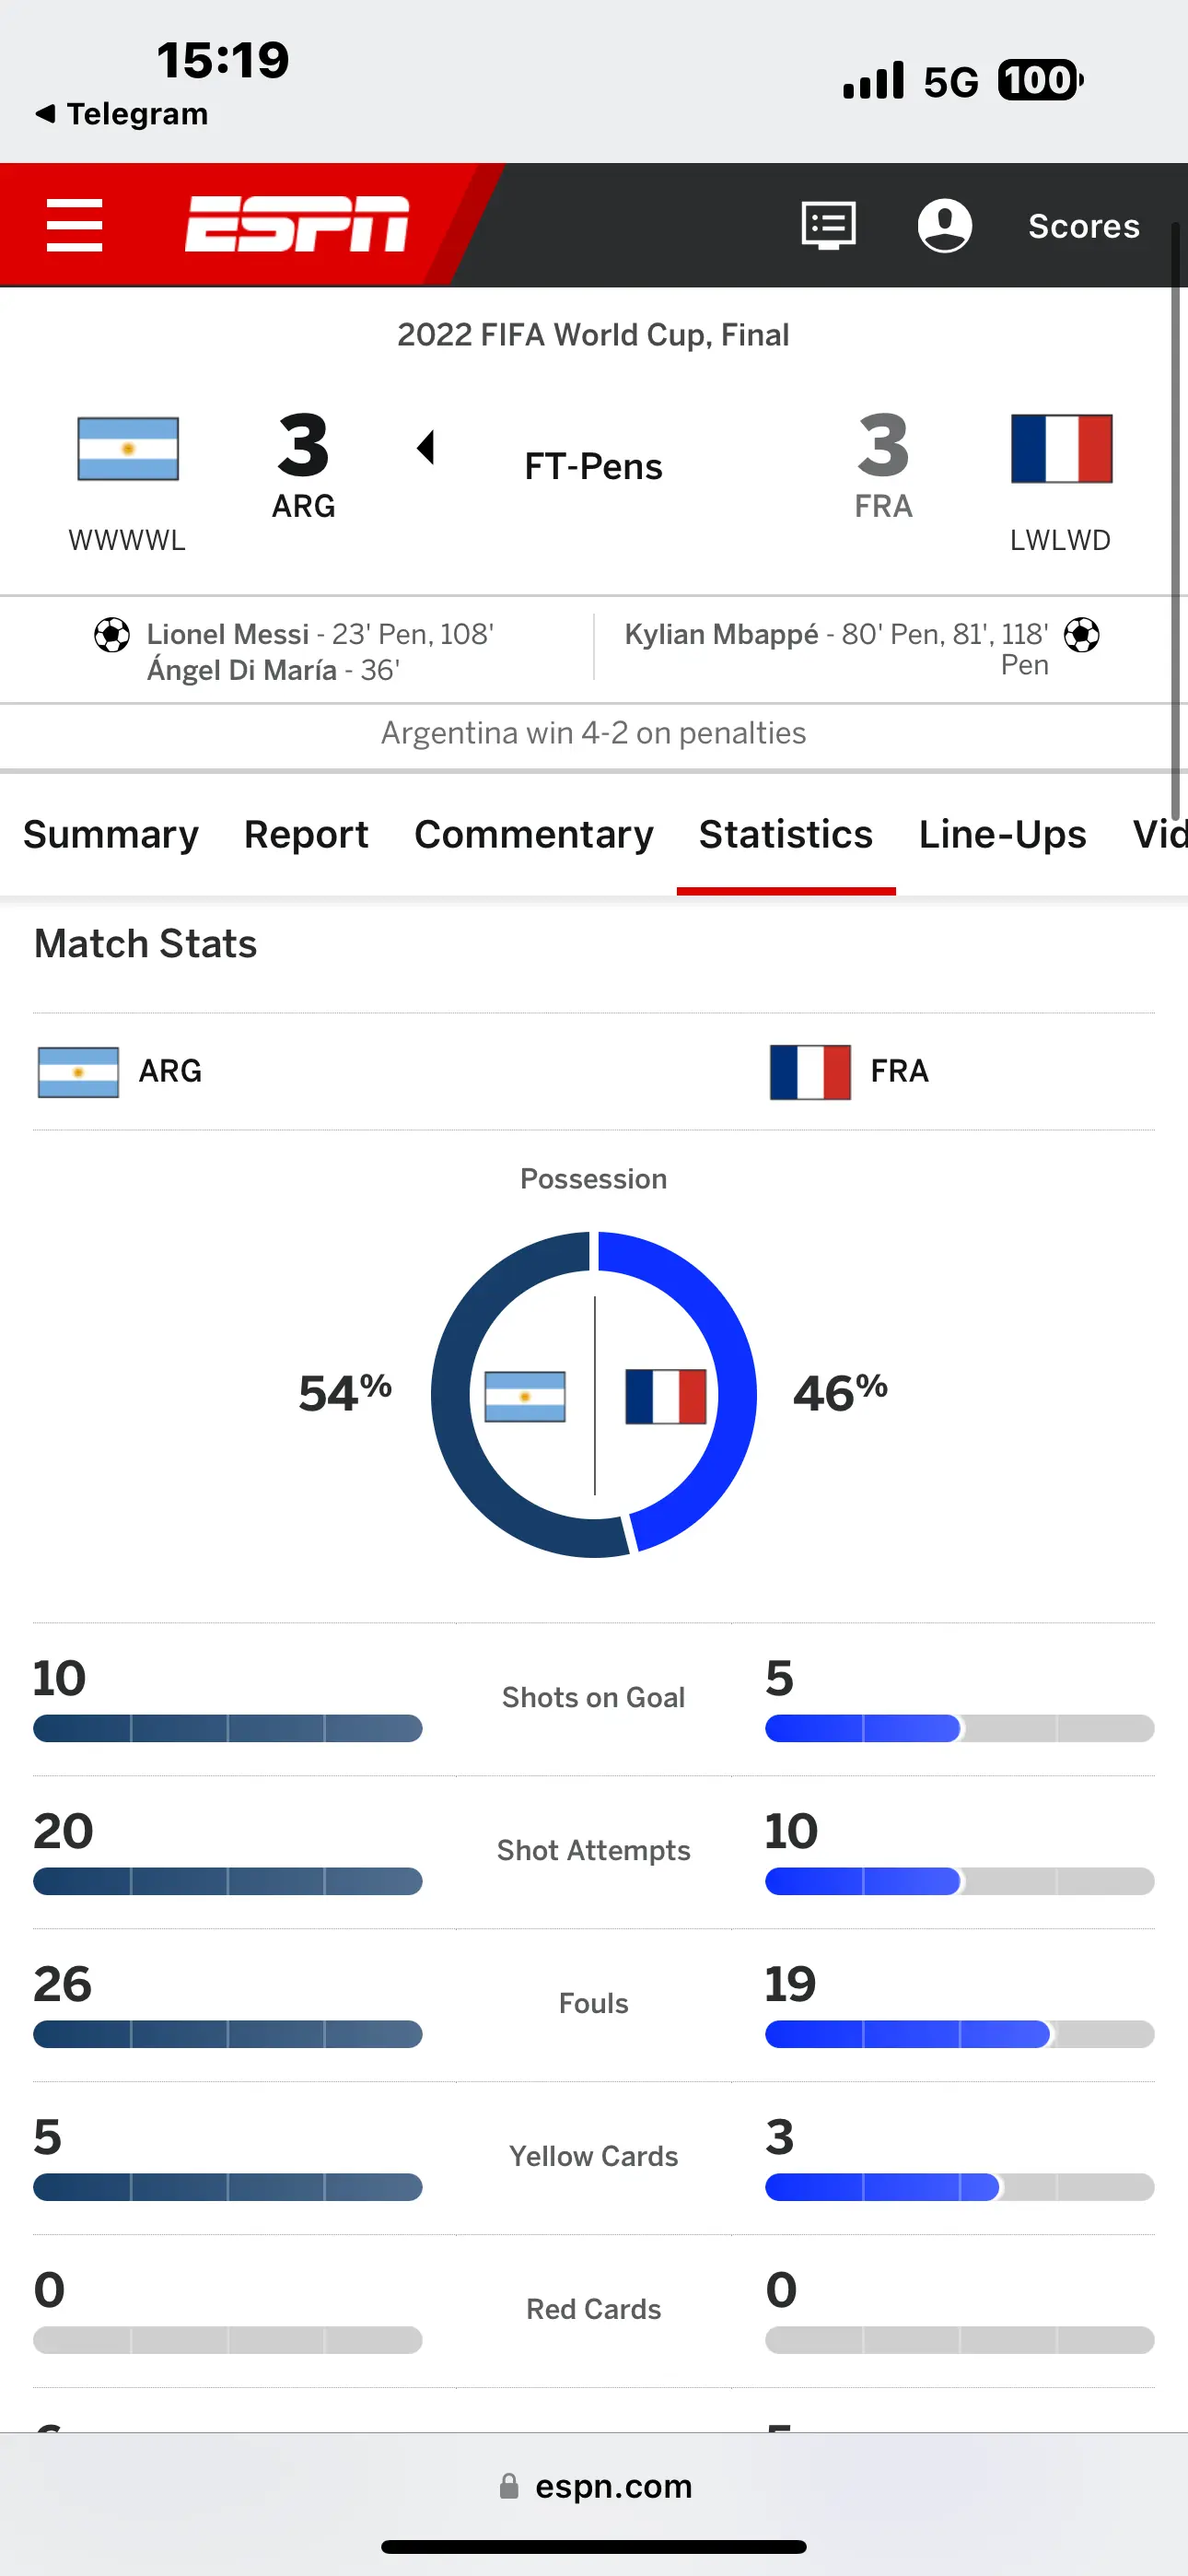
Task: Tap the soccer ball beside Kylian Mbappé
Action: coord(1081,635)
